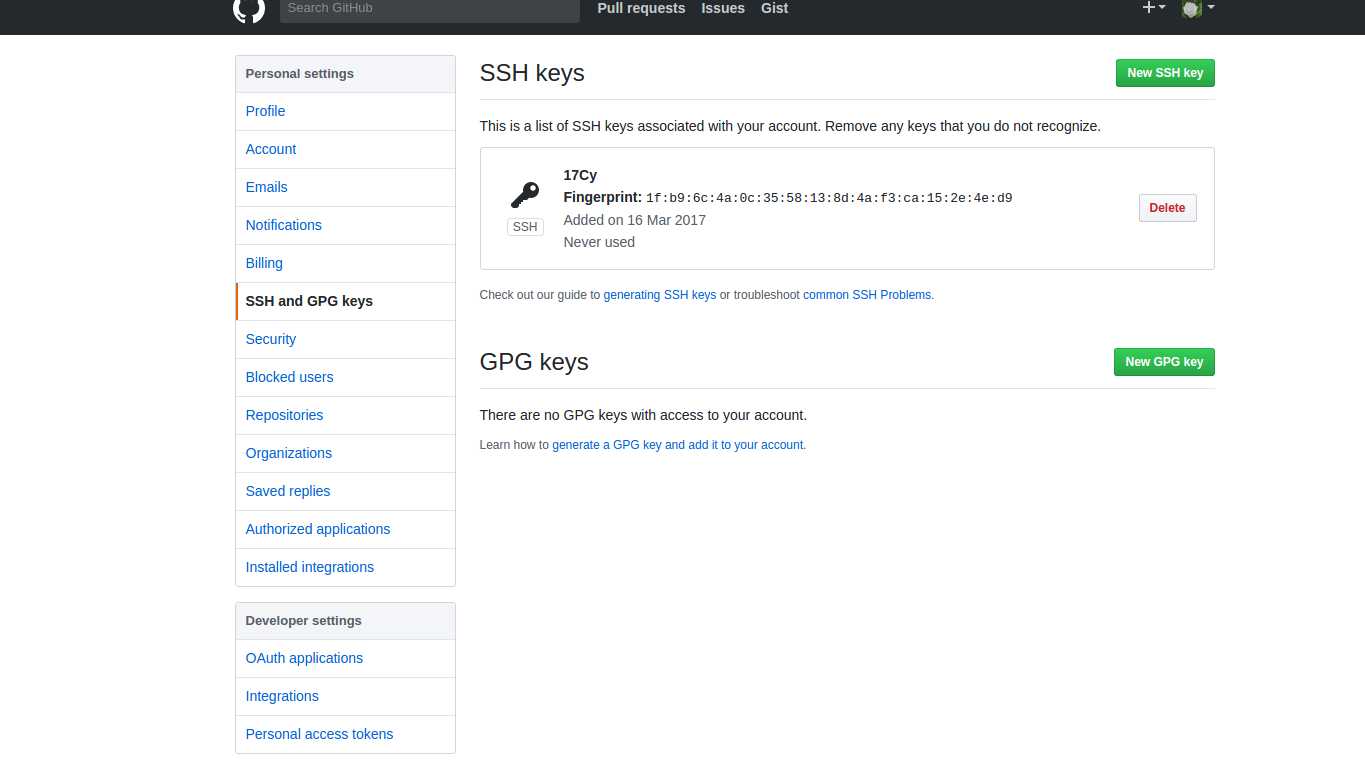Screen dimensions: 1365x772
Task: Open the plus create-new dropdown
Action: click(x=1153, y=8)
